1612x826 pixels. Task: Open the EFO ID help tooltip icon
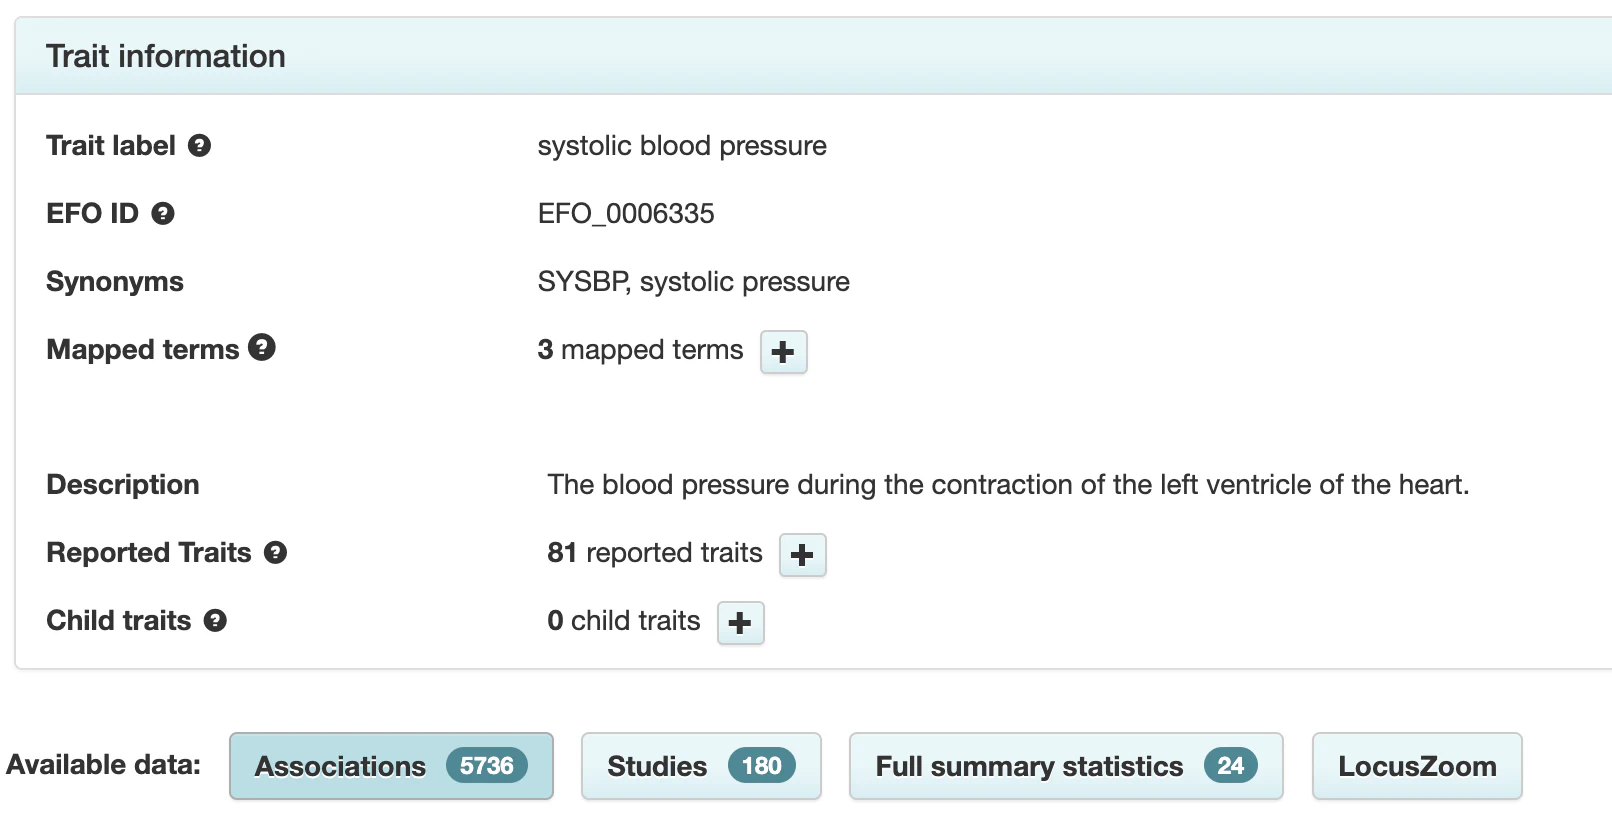point(163,213)
